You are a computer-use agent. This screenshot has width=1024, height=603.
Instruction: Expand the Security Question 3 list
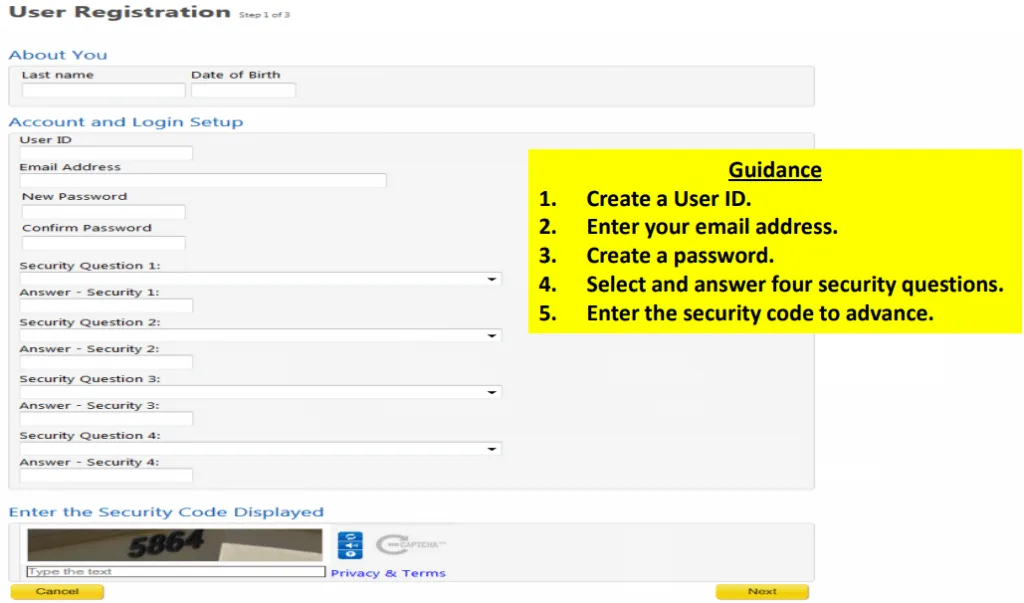click(x=260, y=392)
